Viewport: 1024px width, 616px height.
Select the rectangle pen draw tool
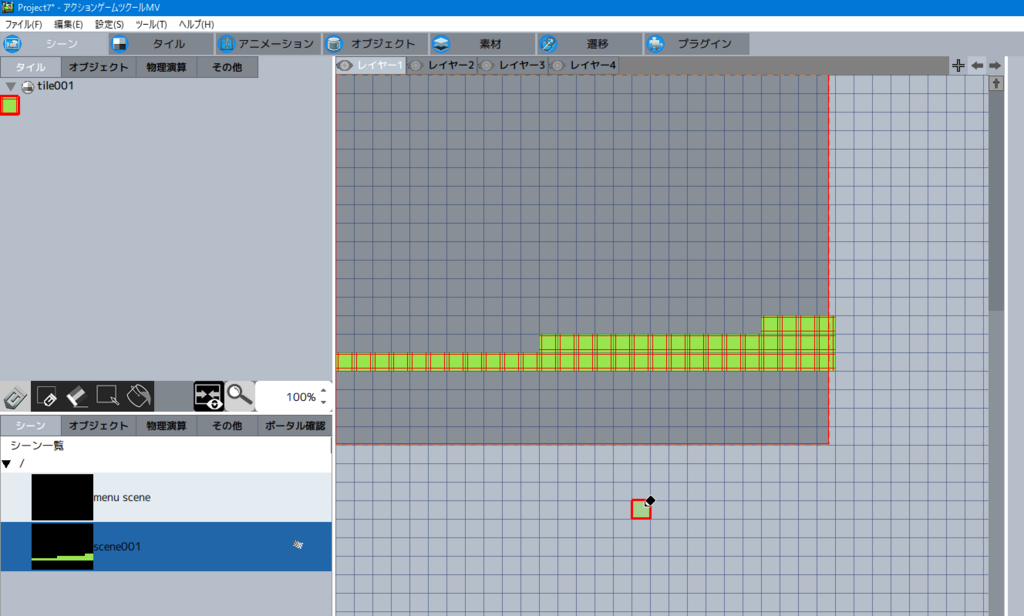pyautogui.click(x=107, y=397)
